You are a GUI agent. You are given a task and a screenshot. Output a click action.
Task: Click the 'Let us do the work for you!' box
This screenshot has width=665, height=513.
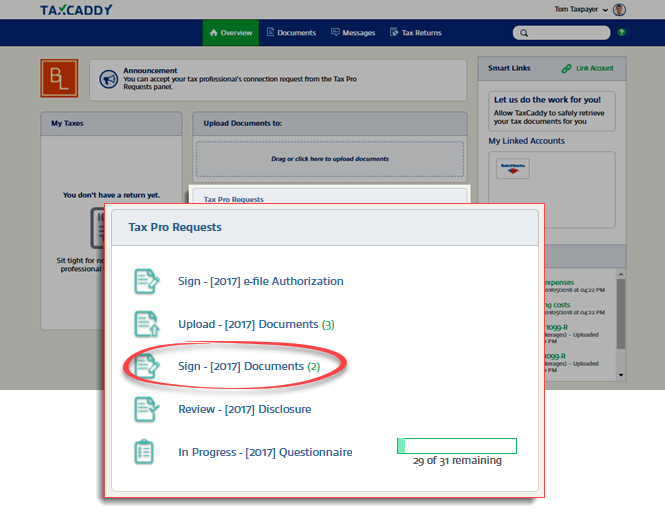pyautogui.click(x=551, y=111)
